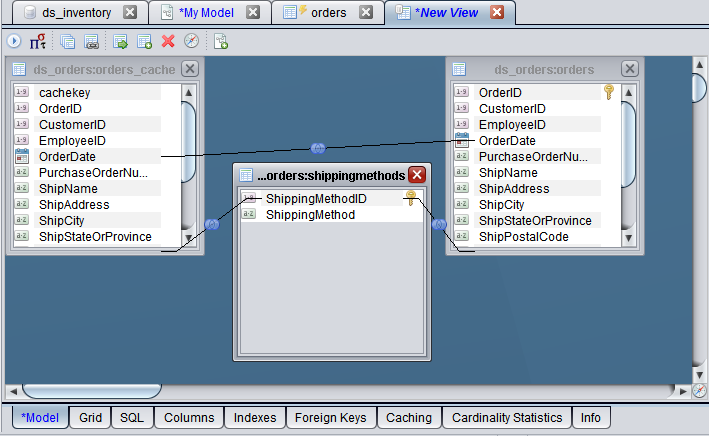Click the canvas horizontal scroll right arrow
709x436 pixels.
click(x=683, y=391)
